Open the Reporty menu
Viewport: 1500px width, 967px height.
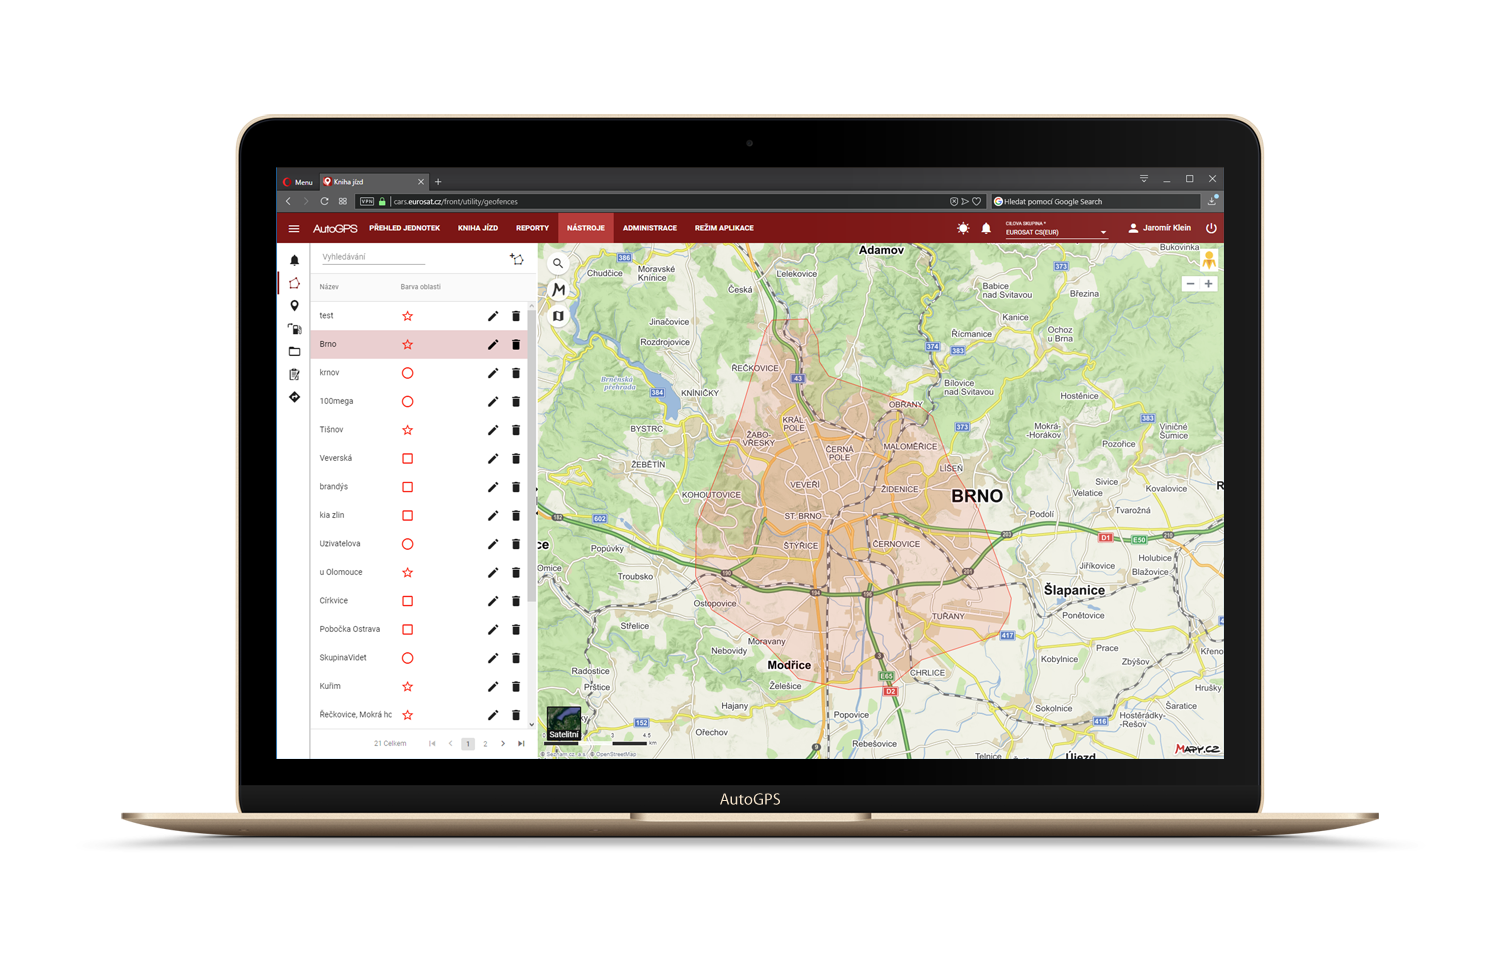tap(532, 229)
